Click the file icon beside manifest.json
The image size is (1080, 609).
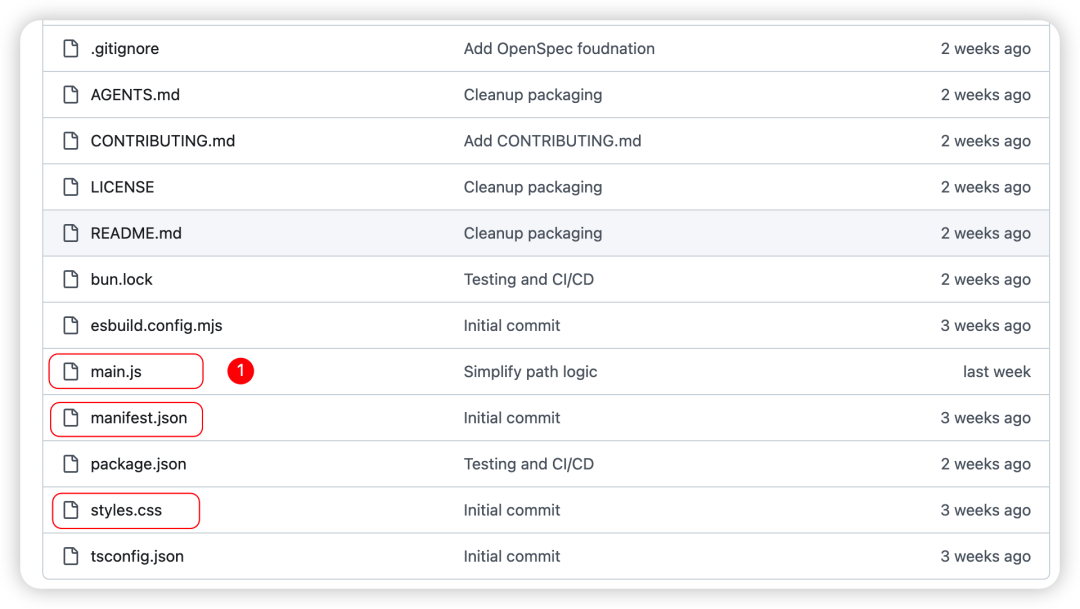(x=70, y=418)
